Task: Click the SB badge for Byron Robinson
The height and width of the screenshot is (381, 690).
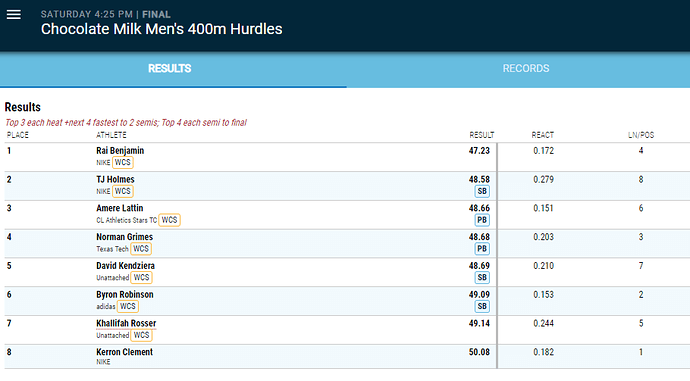Action: pyautogui.click(x=482, y=307)
